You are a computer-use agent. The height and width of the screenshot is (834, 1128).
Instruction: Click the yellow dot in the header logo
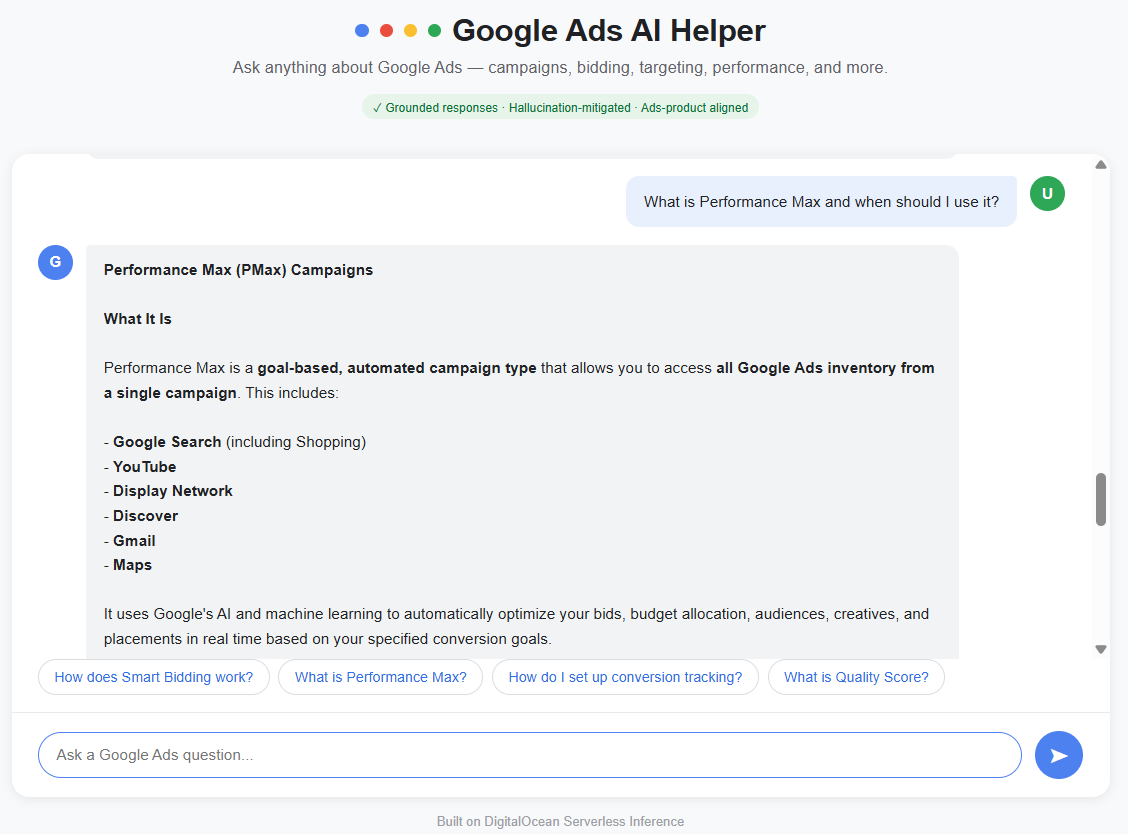pyautogui.click(x=410, y=30)
